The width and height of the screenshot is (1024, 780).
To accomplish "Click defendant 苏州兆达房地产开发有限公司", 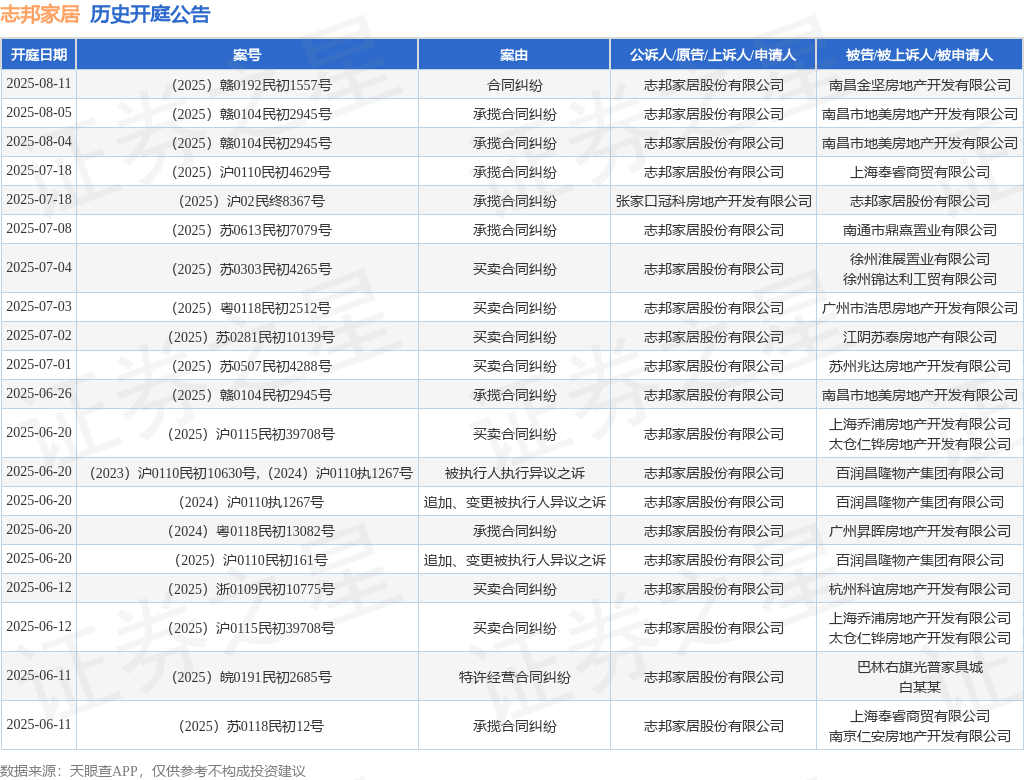I will (920, 366).
